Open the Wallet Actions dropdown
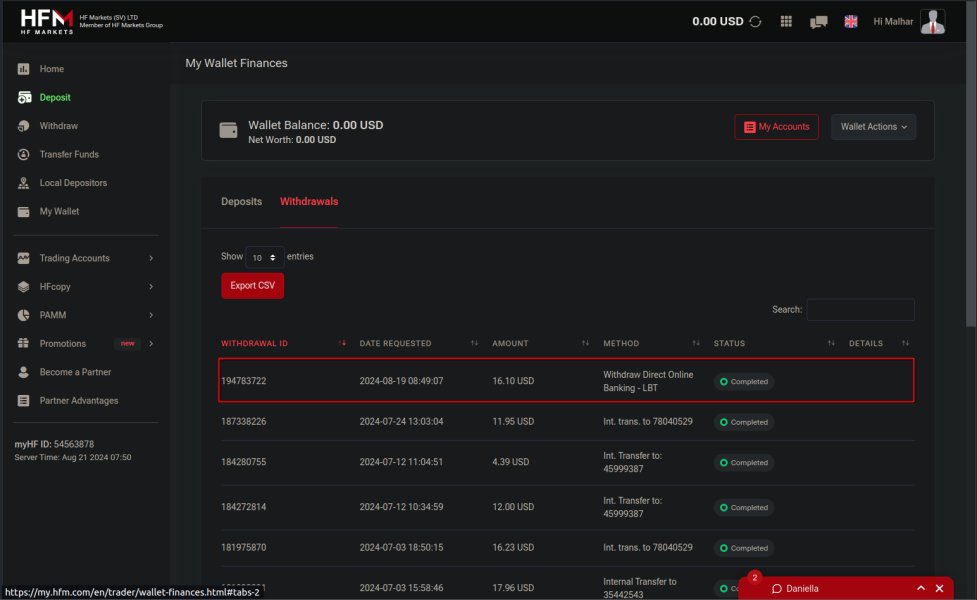This screenshot has height=600, width=977. [x=873, y=127]
